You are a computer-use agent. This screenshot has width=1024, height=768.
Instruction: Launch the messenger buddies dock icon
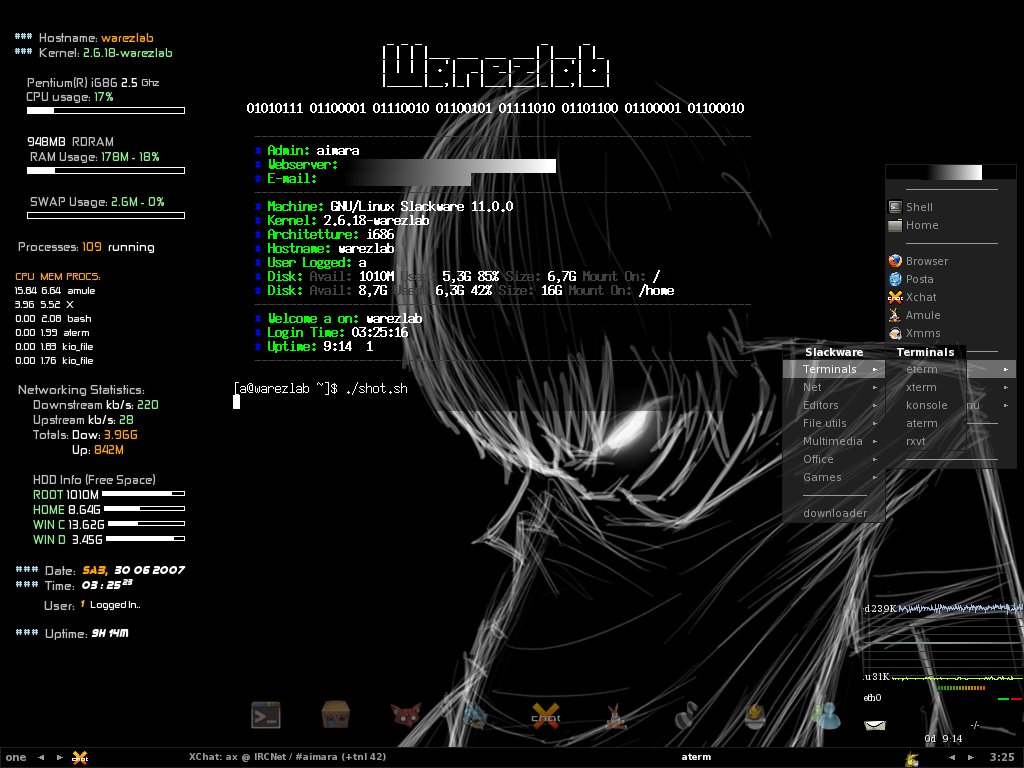825,715
